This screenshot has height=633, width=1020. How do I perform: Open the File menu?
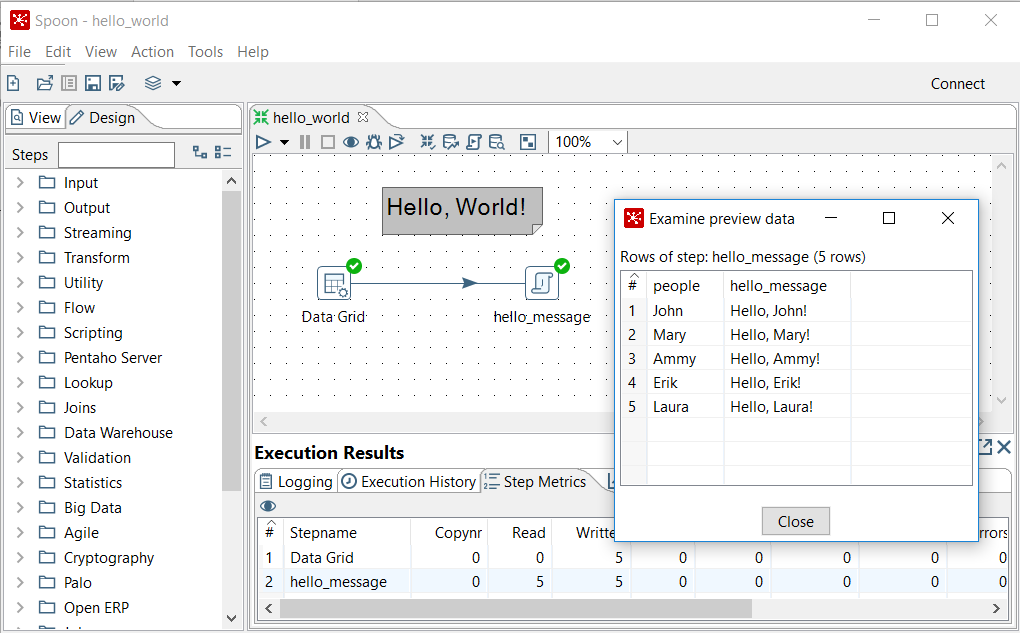19,51
